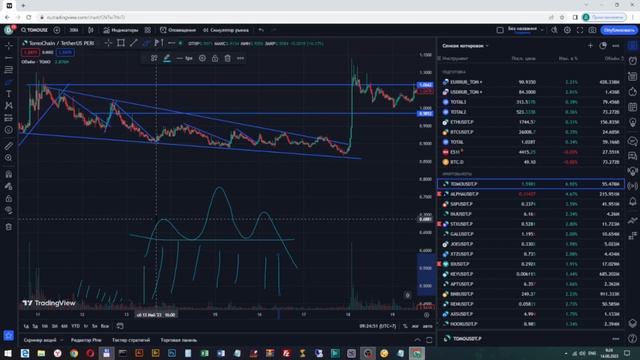The width and height of the screenshot is (640, 360).
Task: Toggle percent scale % button
Action: click(x=405, y=326)
